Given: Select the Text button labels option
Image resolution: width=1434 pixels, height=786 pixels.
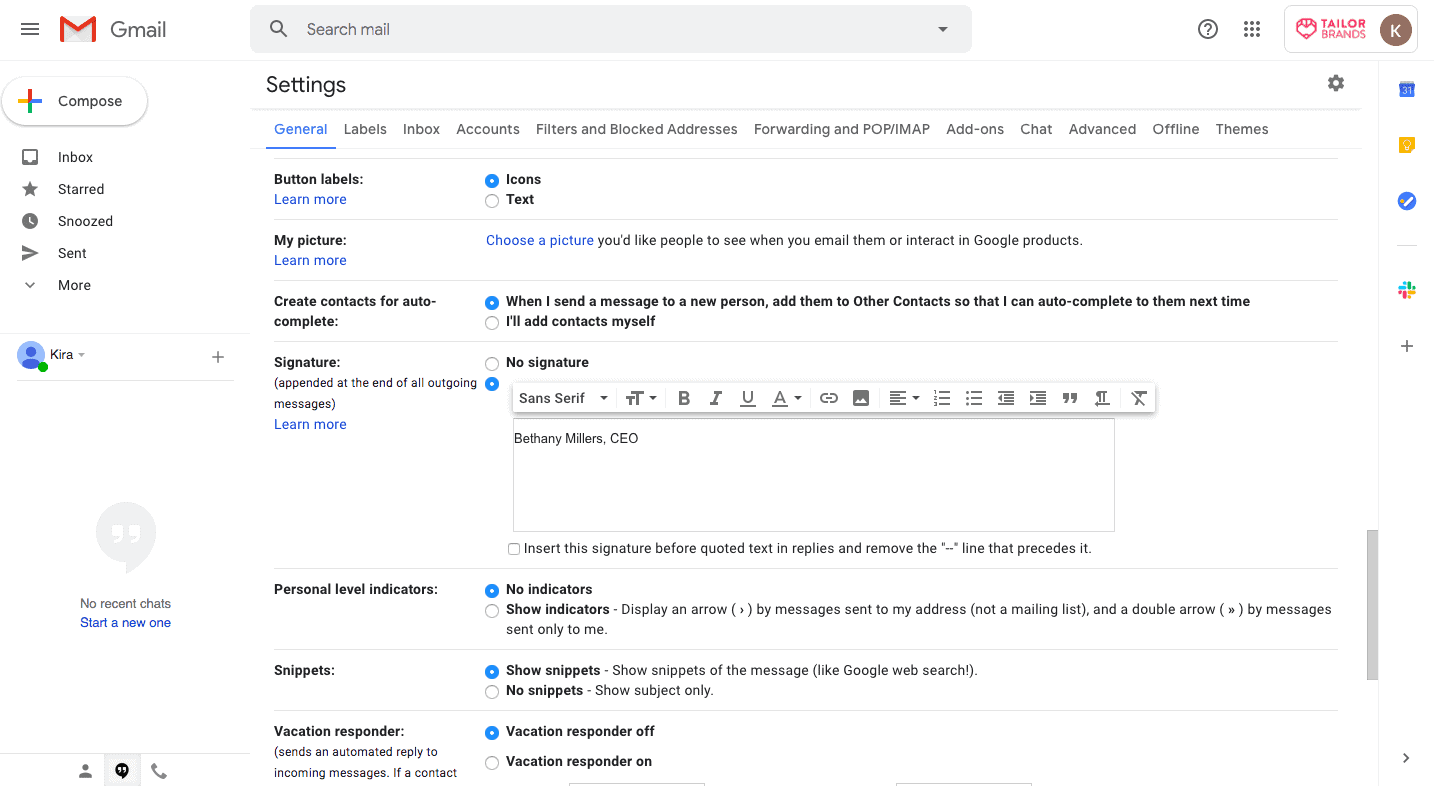Looking at the screenshot, I should coord(492,201).
